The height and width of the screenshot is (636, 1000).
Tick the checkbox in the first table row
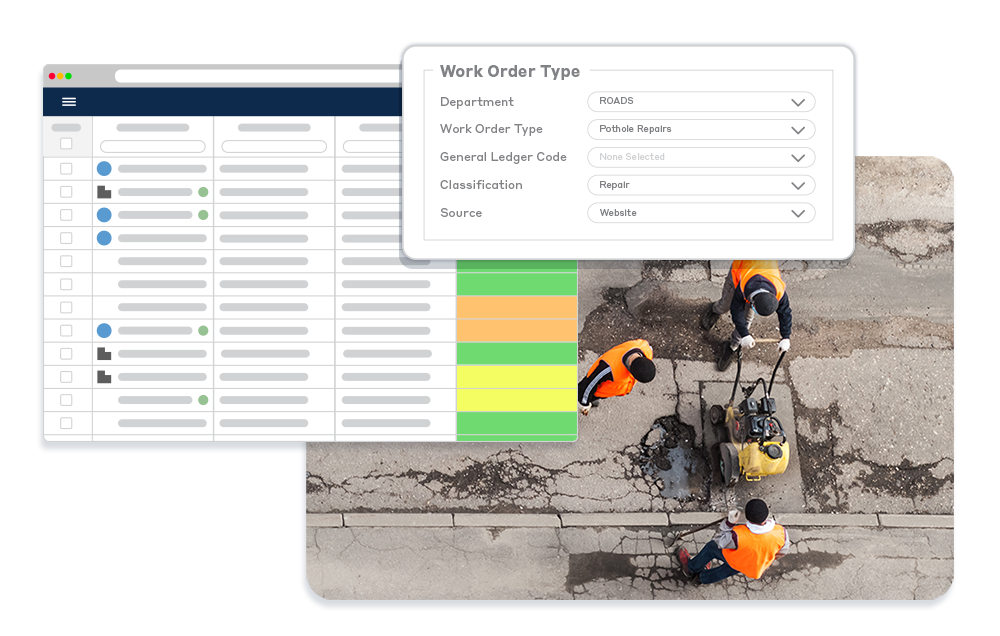(66, 168)
